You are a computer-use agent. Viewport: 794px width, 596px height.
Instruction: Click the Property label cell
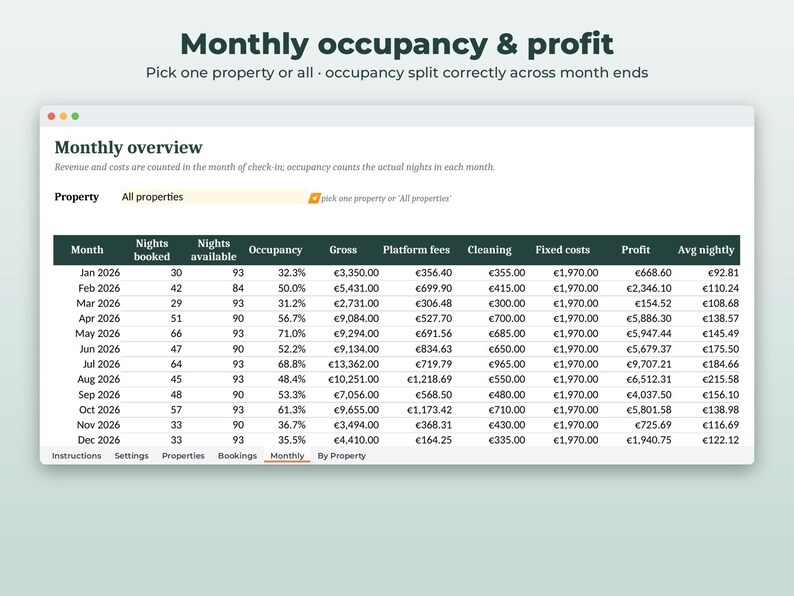(x=76, y=197)
